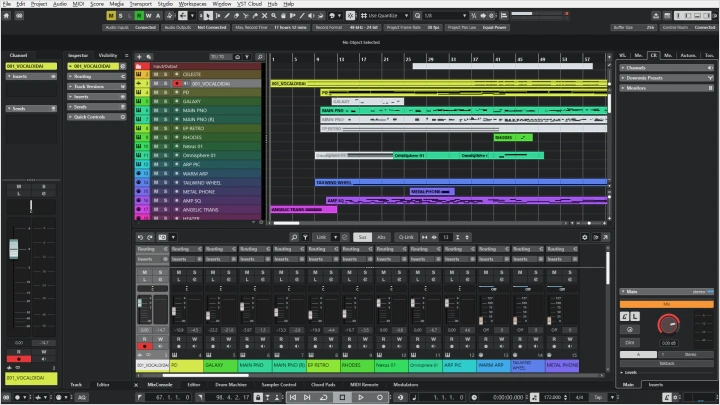Open MixConsole settings gear icon

[585, 237]
